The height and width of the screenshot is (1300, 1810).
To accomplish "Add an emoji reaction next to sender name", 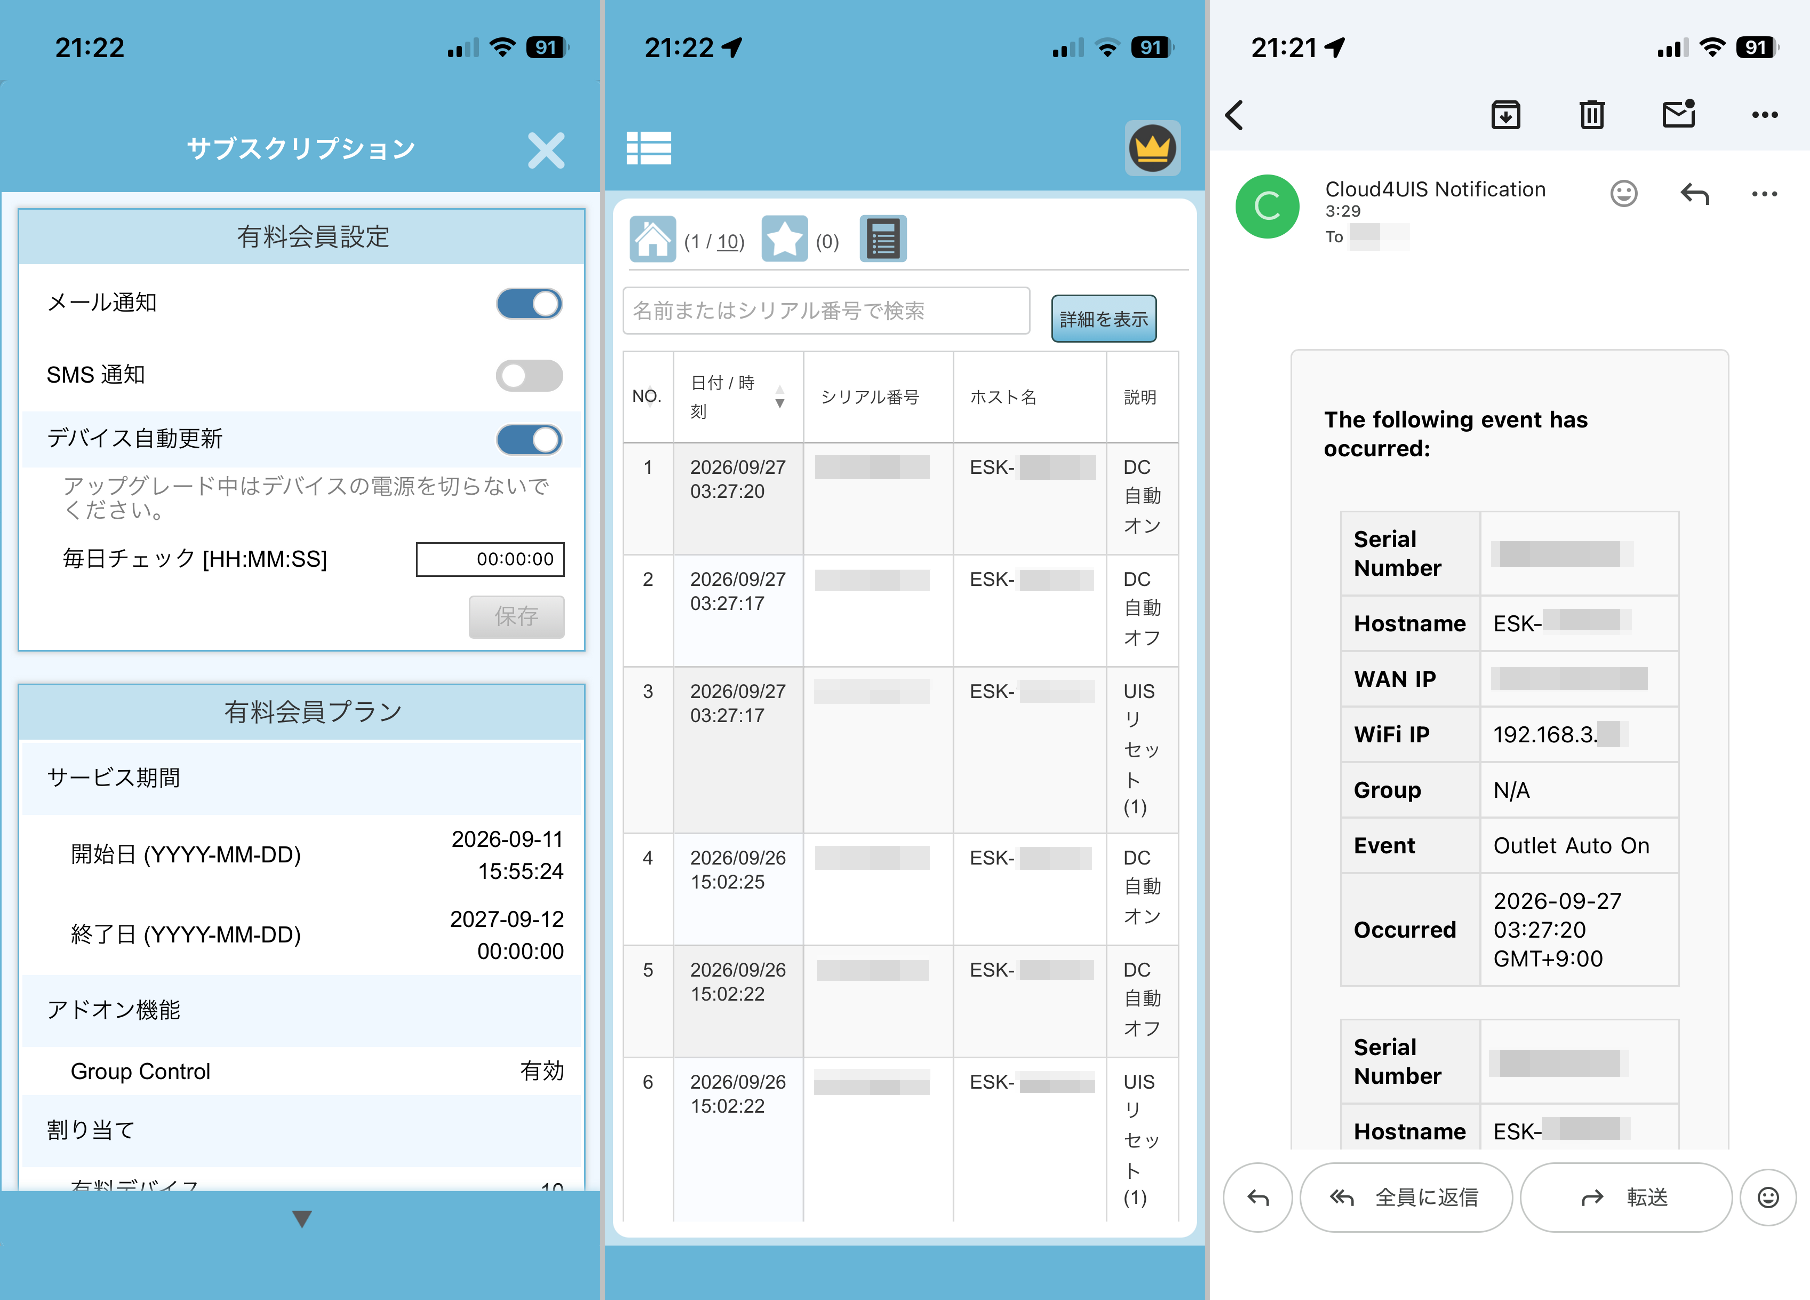I will 1624,194.
